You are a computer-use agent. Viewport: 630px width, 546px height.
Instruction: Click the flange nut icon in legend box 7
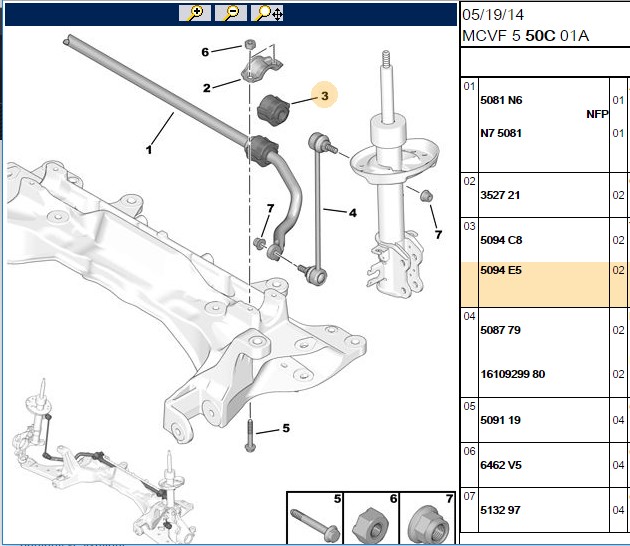(428, 524)
